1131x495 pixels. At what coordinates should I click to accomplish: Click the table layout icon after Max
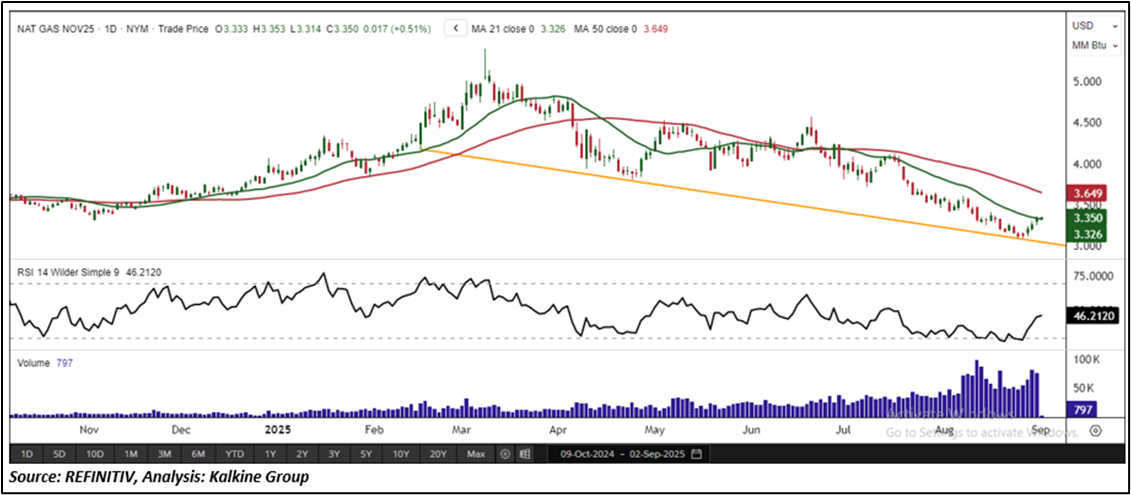point(524,455)
